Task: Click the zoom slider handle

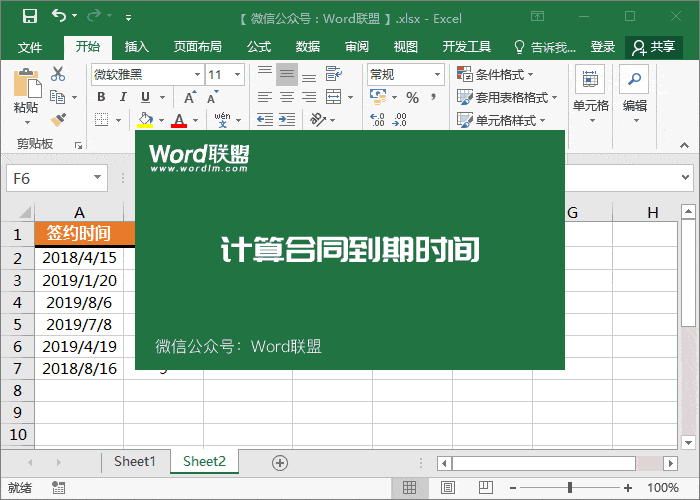Action: 569,488
